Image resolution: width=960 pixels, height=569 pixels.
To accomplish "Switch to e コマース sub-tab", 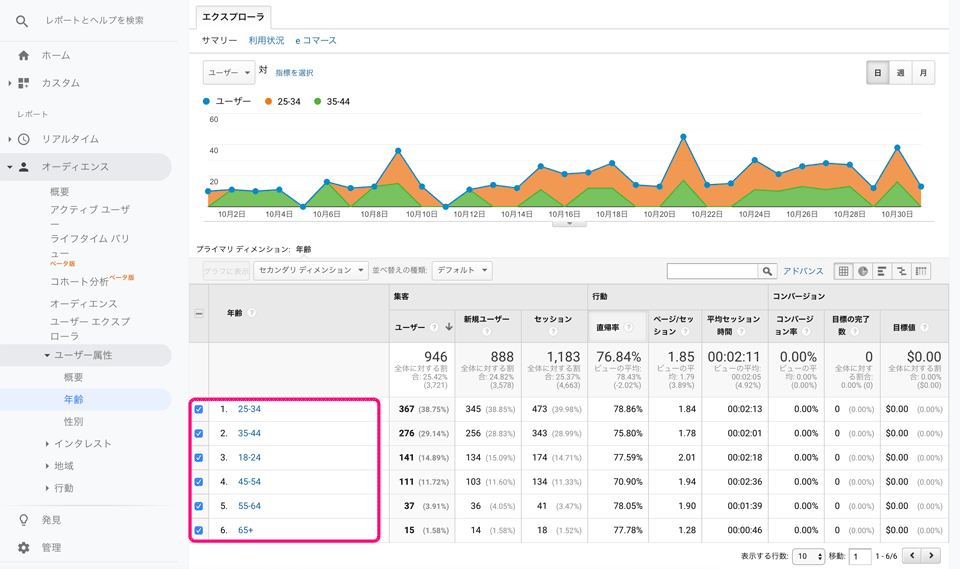I will [x=316, y=40].
